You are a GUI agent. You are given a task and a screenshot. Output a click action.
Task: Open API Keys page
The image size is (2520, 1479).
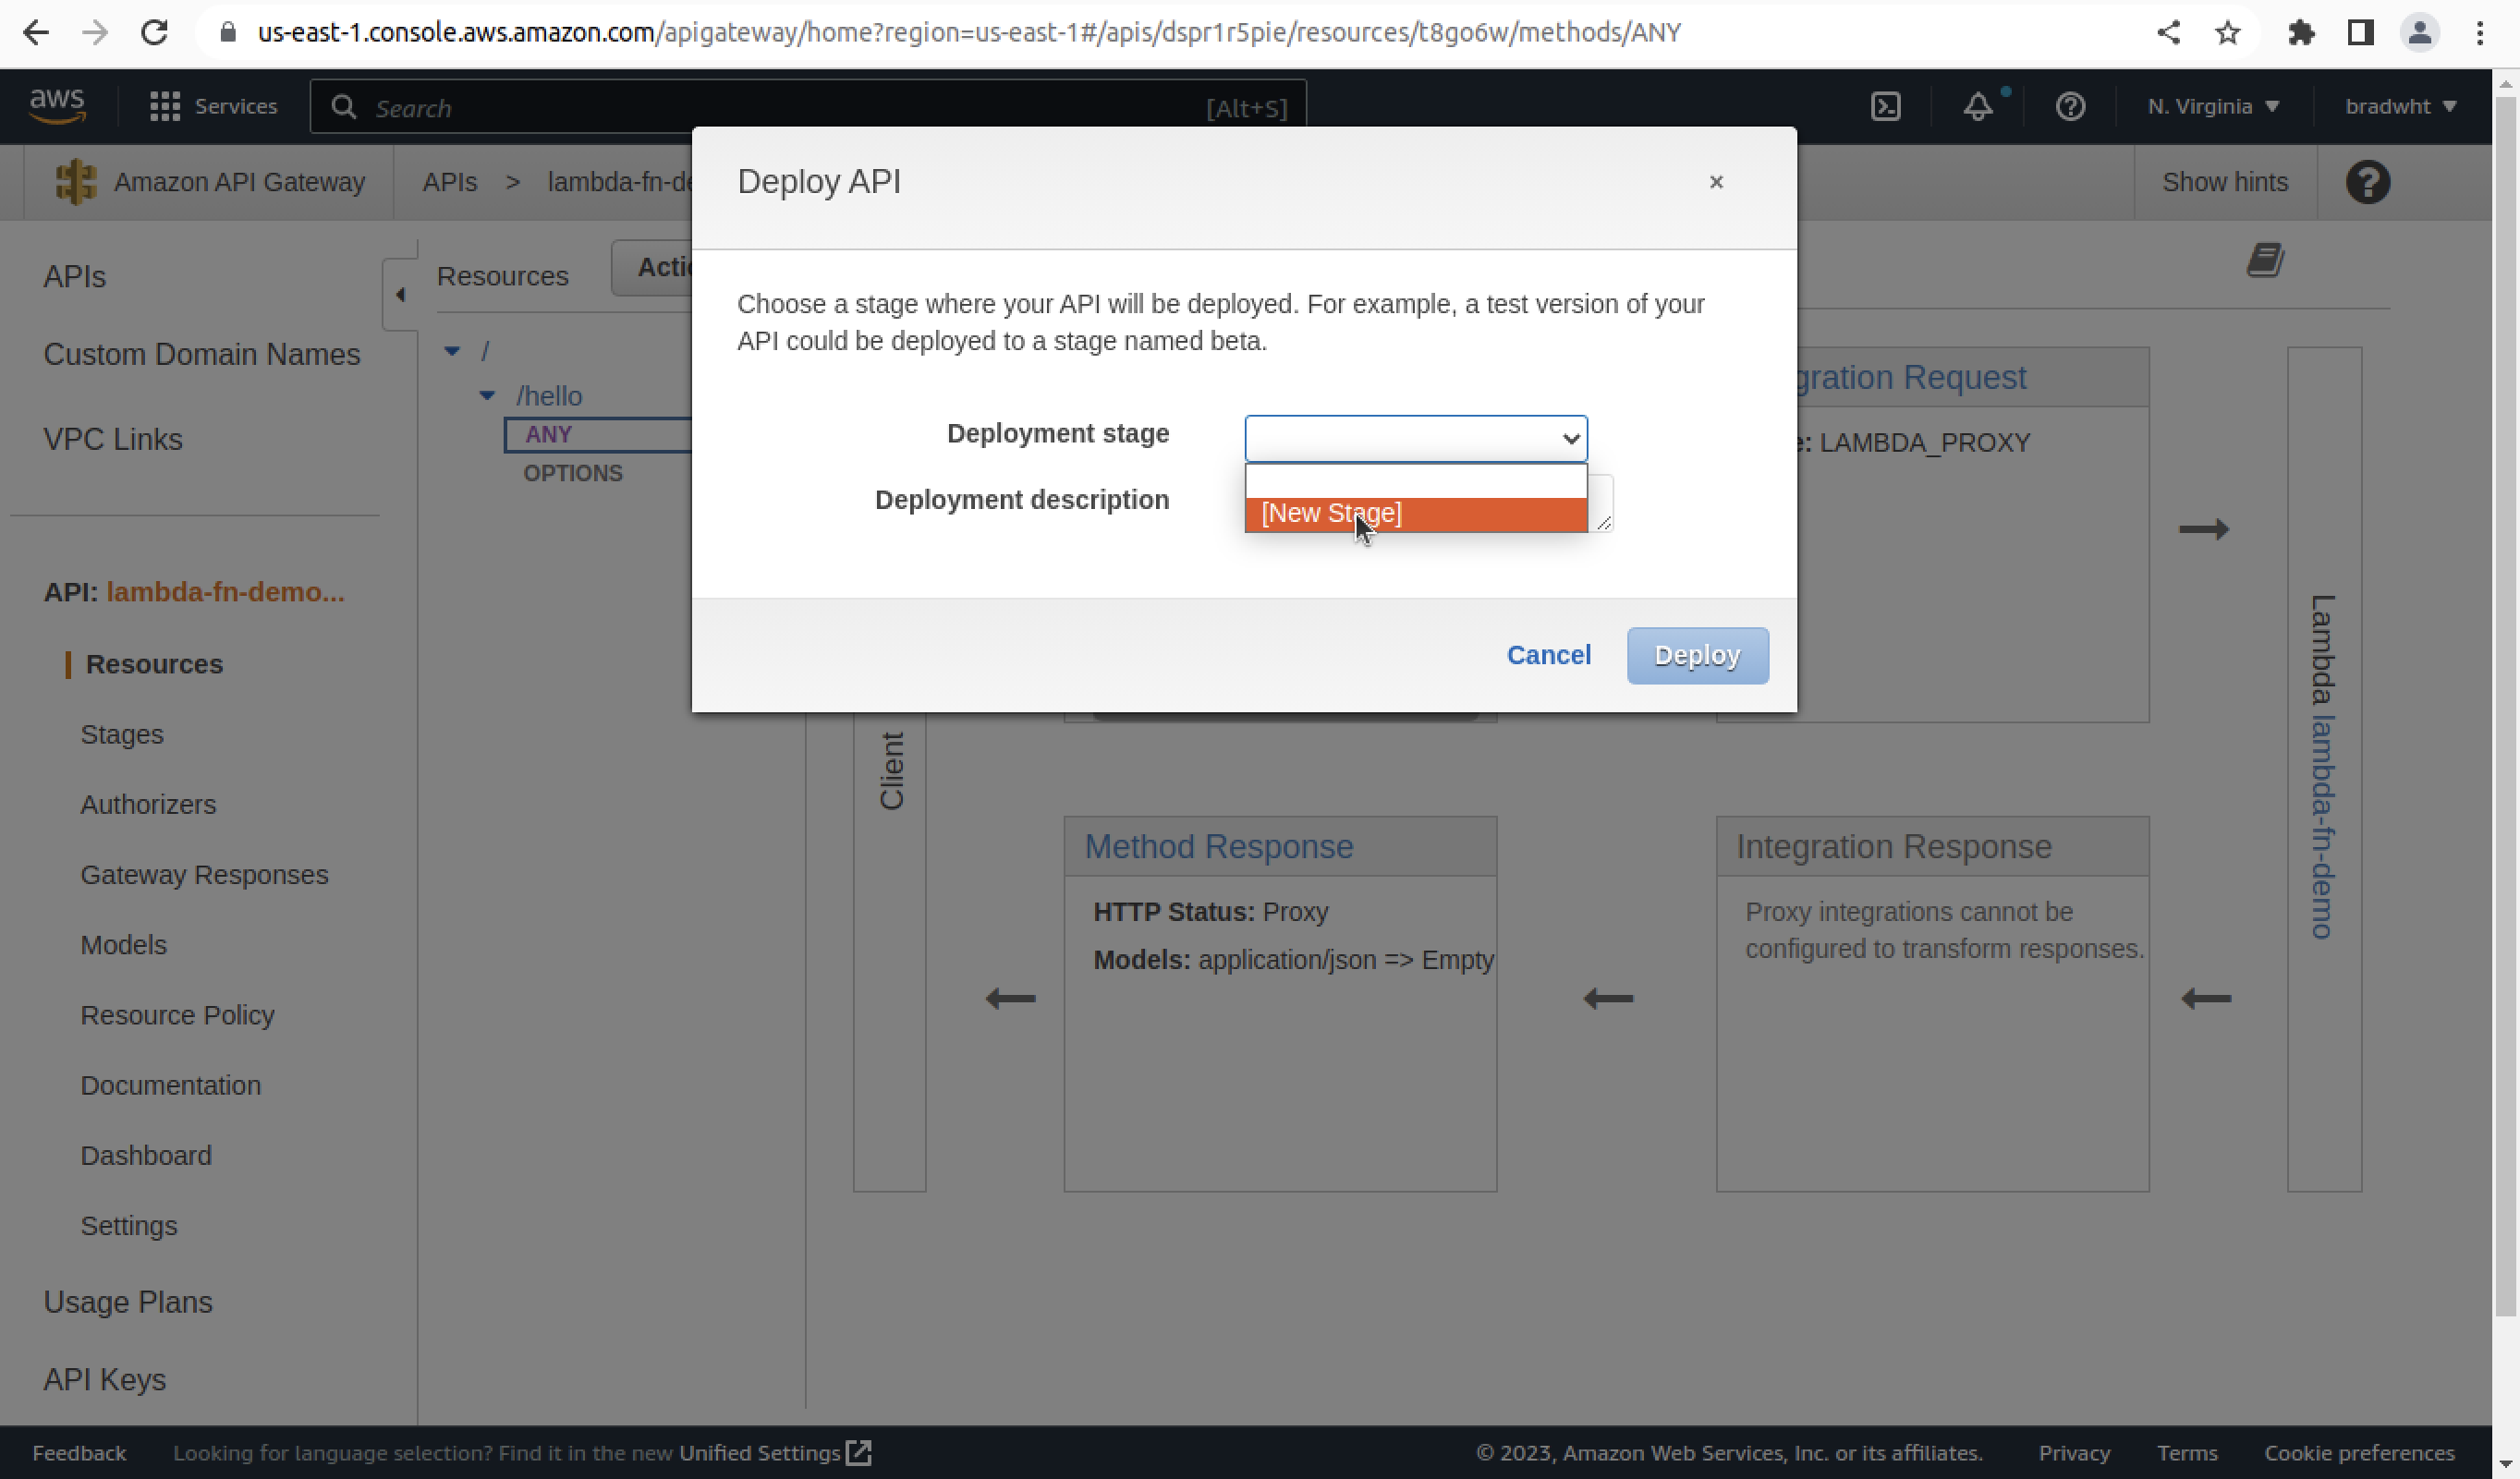coord(104,1380)
